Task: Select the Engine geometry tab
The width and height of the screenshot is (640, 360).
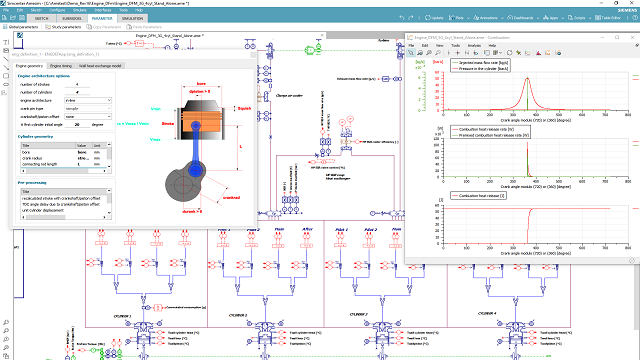Action: 29,66
